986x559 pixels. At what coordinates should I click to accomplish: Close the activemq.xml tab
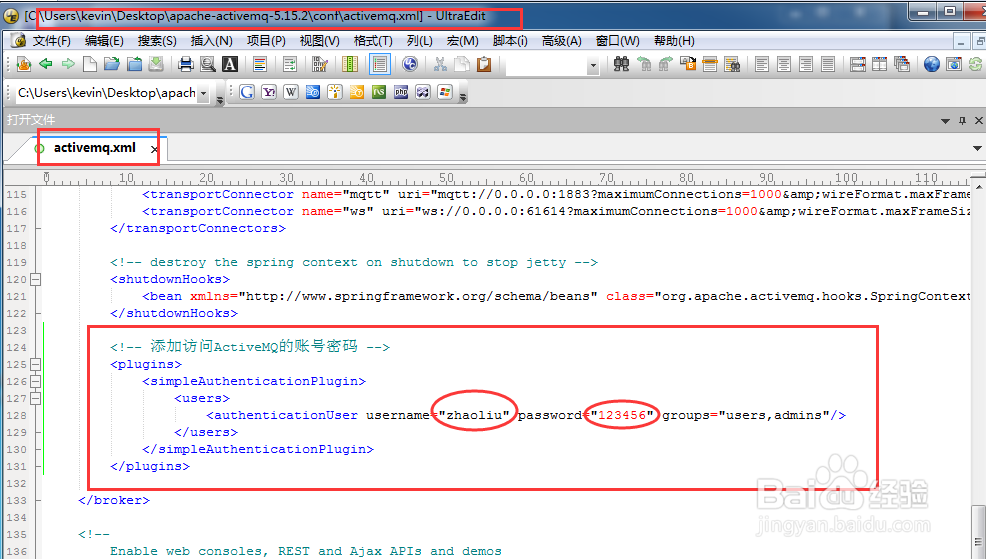[154, 149]
